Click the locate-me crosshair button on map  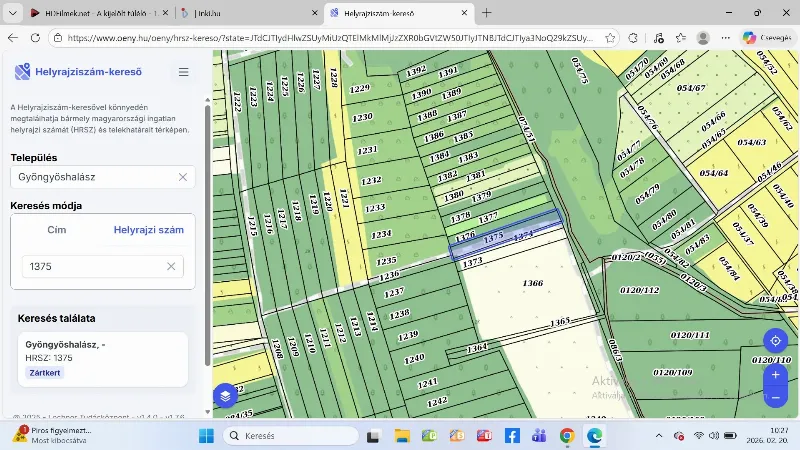click(775, 341)
